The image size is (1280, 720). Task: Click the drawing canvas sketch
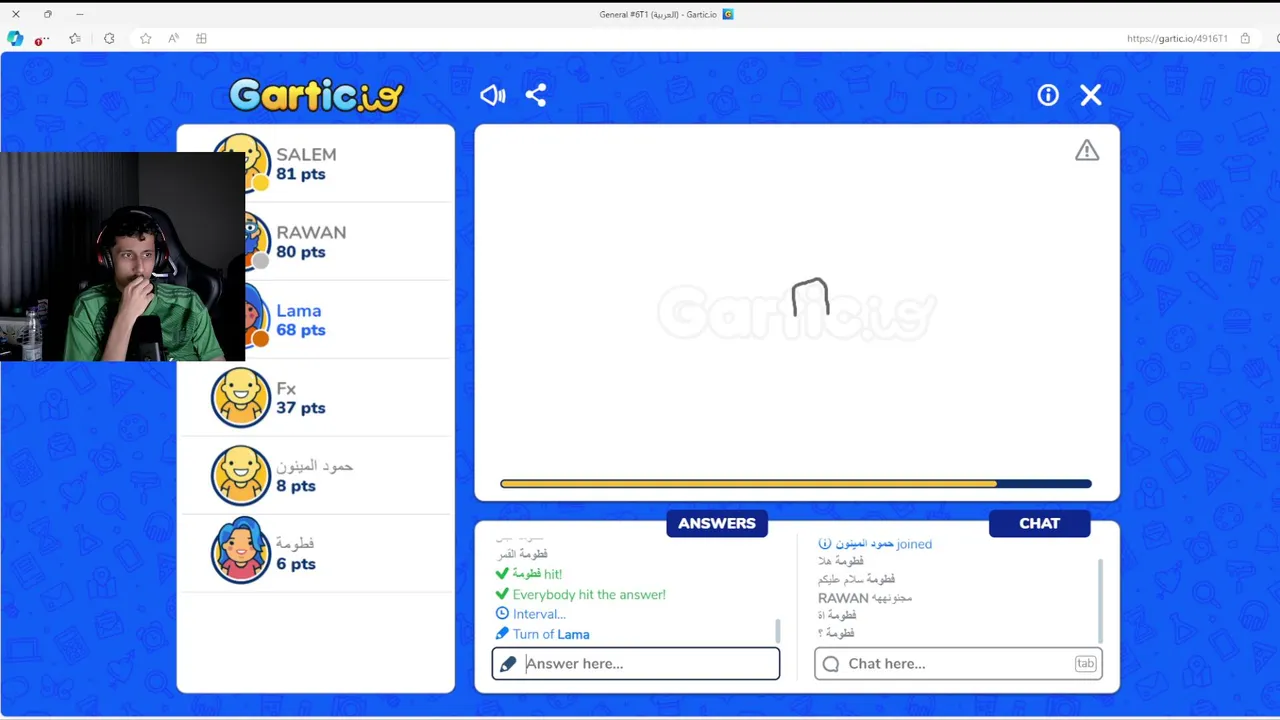pos(810,297)
